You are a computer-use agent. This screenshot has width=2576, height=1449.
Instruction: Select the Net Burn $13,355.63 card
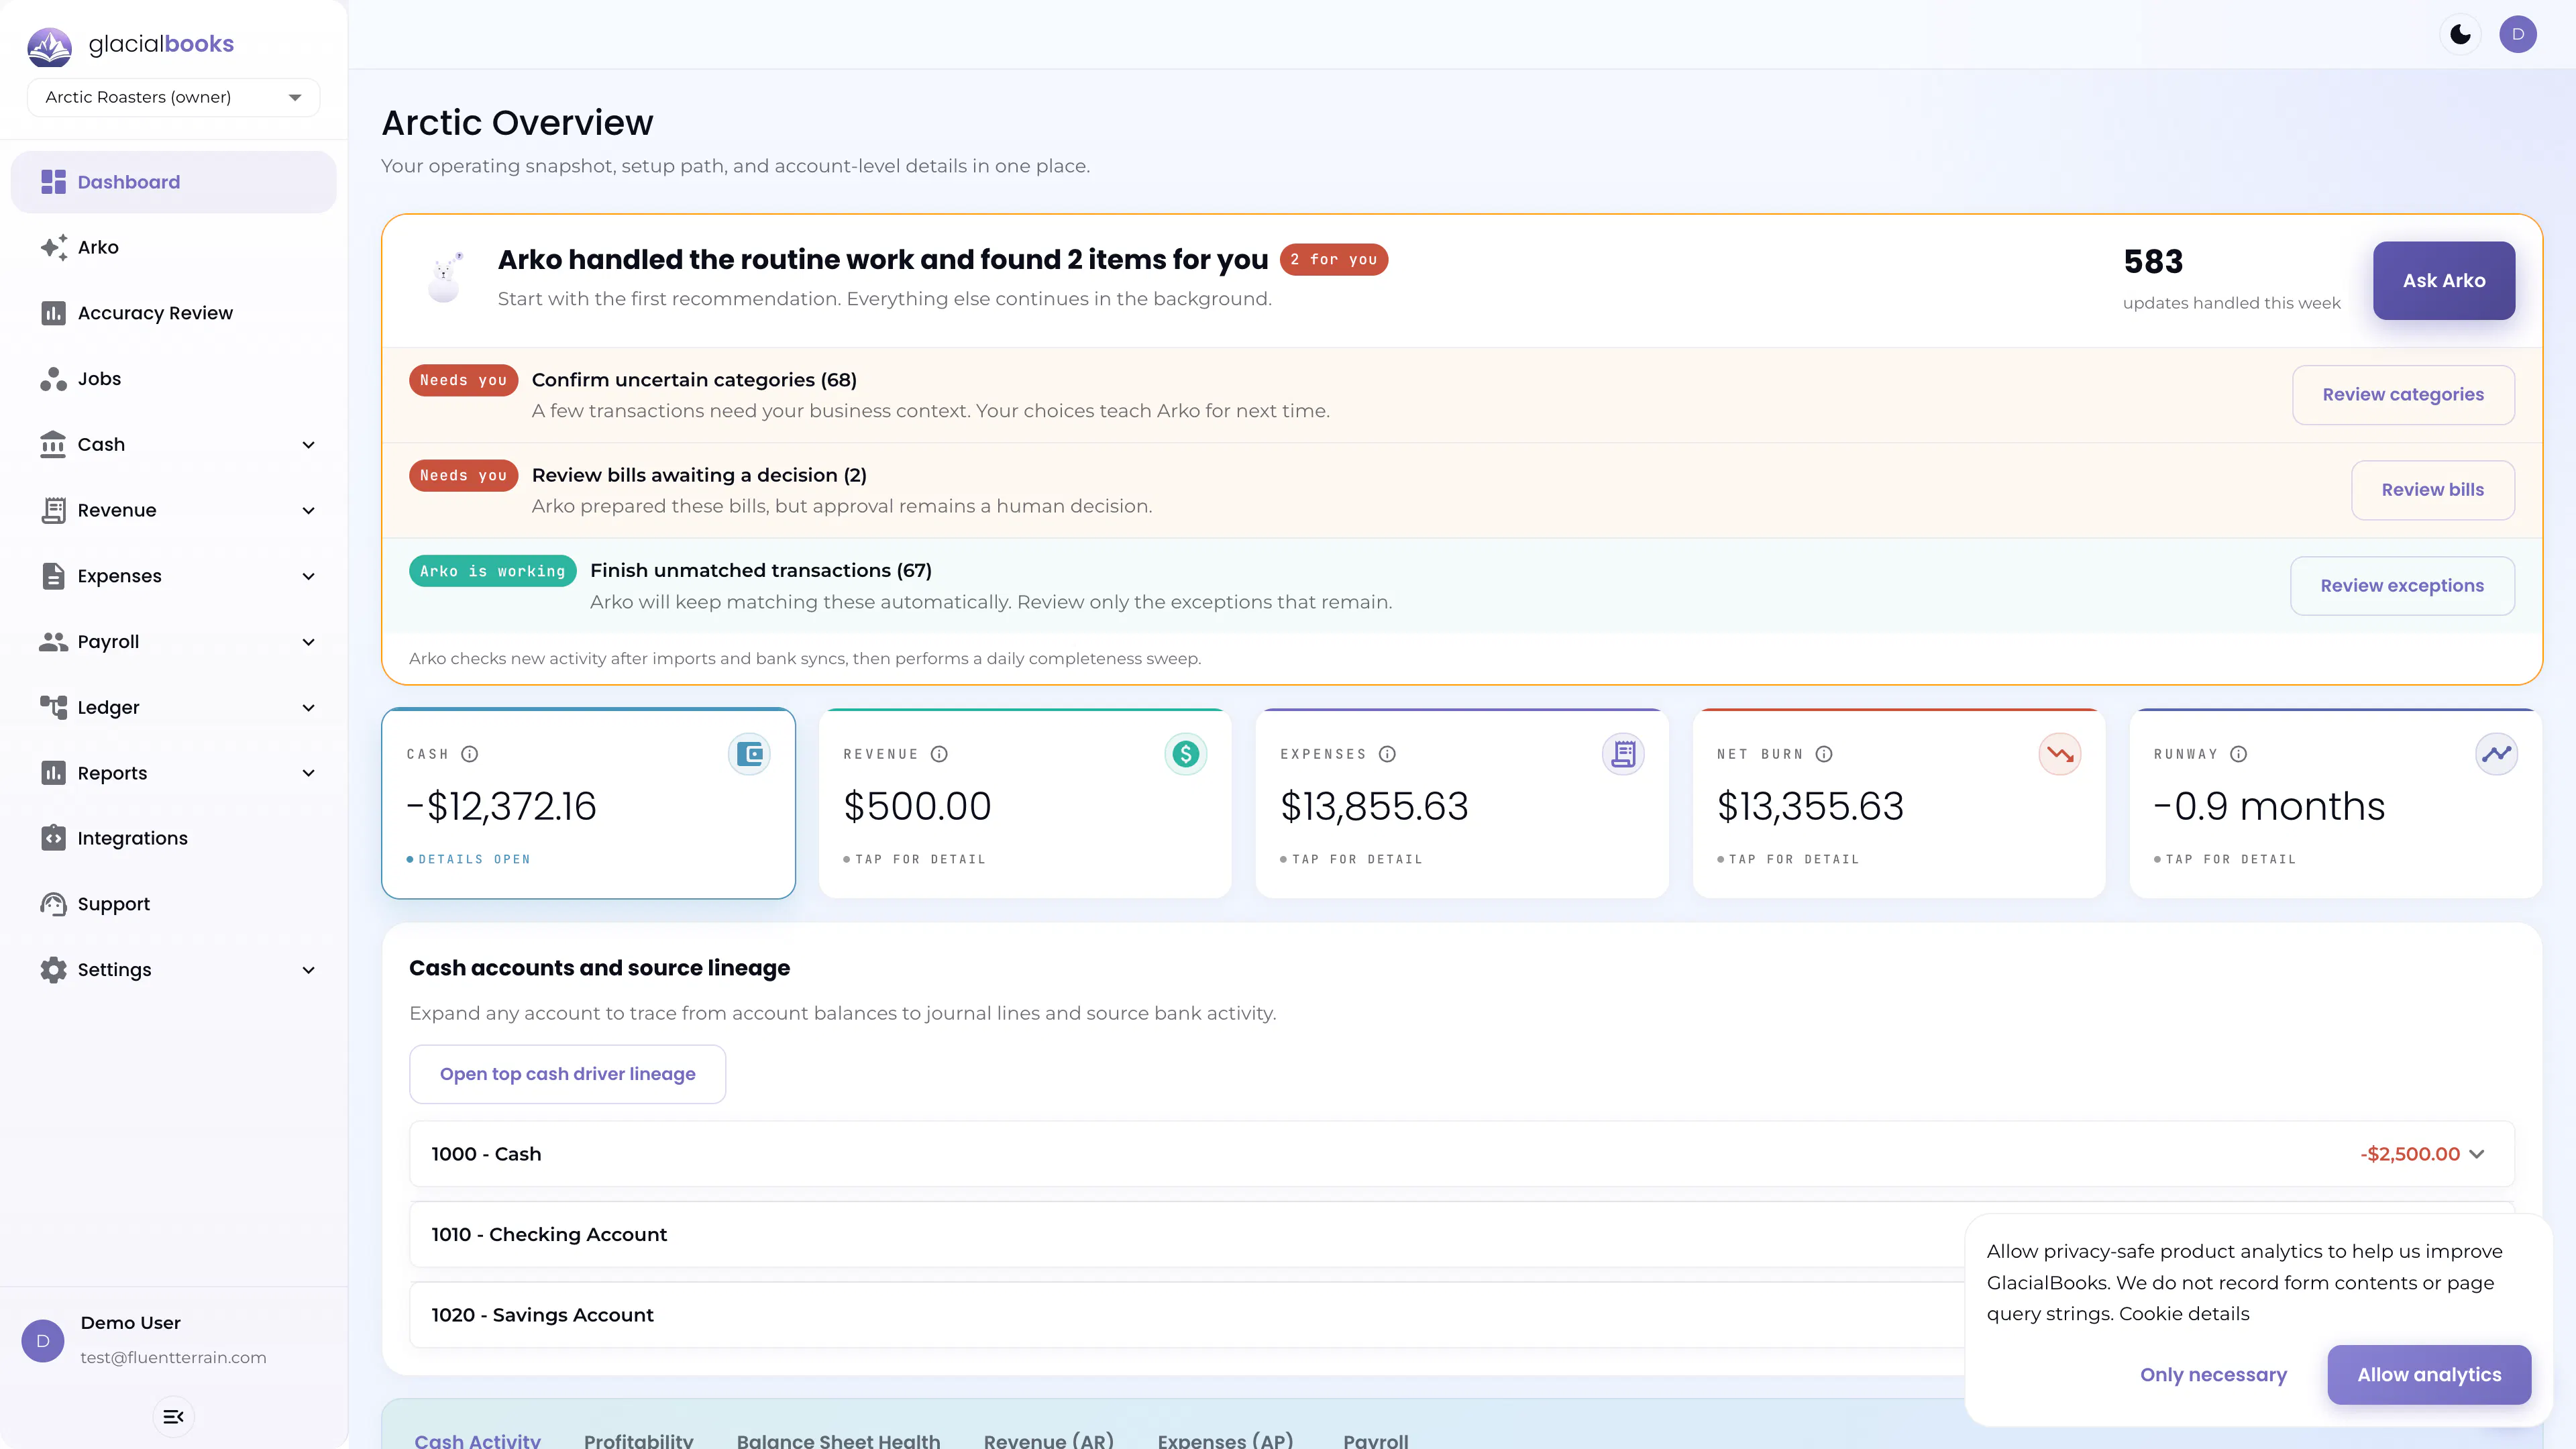click(x=1899, y=804)
